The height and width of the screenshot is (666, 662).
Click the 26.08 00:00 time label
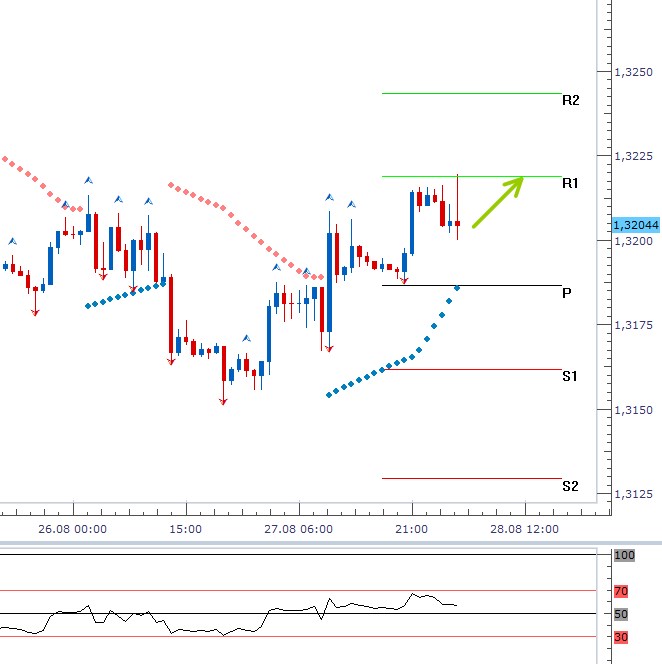73,529
